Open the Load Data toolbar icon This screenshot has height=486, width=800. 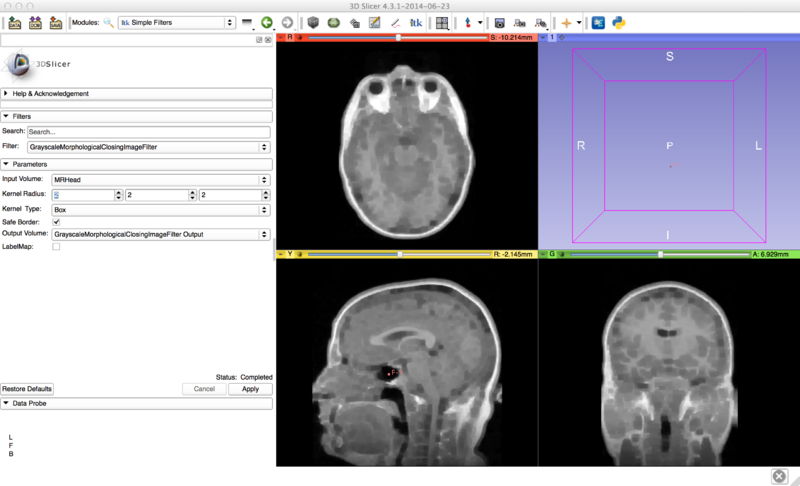click(x=15, y=23)
